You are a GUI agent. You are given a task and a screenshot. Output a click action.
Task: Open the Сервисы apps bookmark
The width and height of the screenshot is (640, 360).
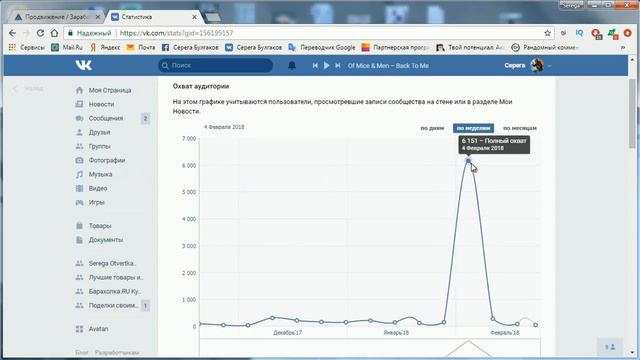tap(27, 47)
